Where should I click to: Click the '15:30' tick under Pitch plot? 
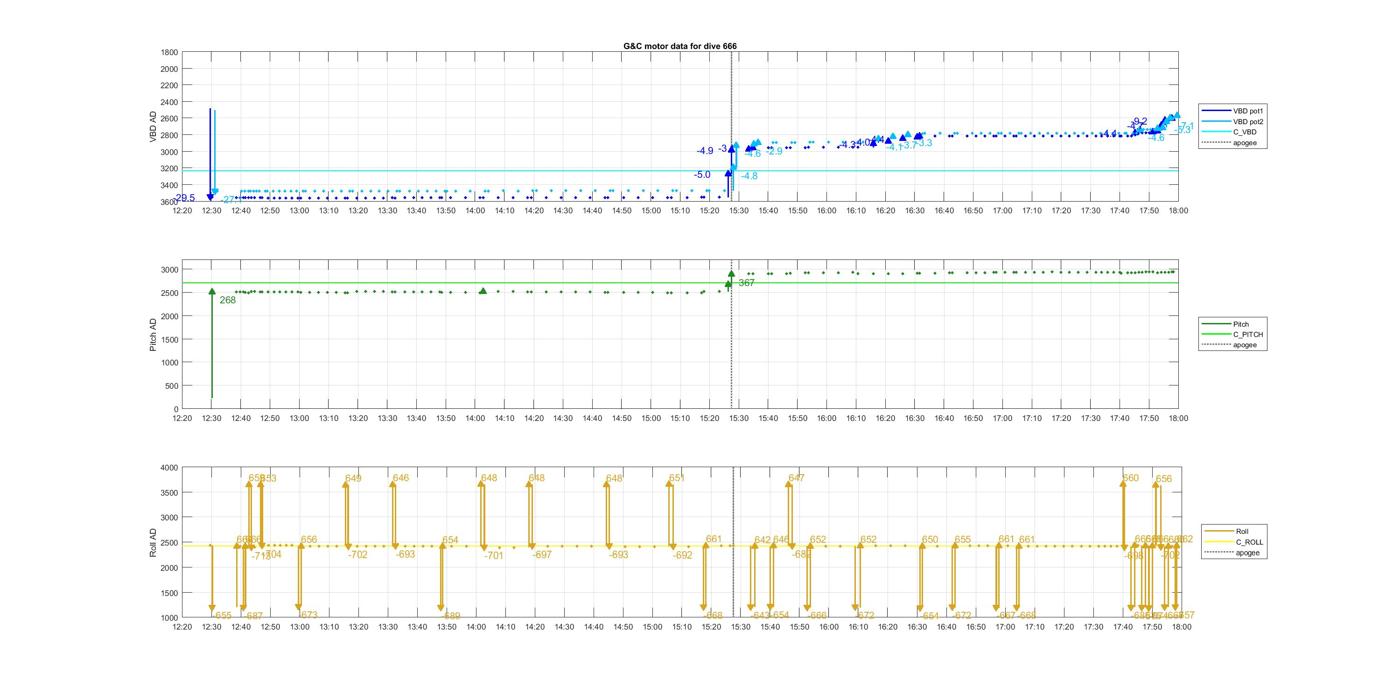click(x=739, y=419)
